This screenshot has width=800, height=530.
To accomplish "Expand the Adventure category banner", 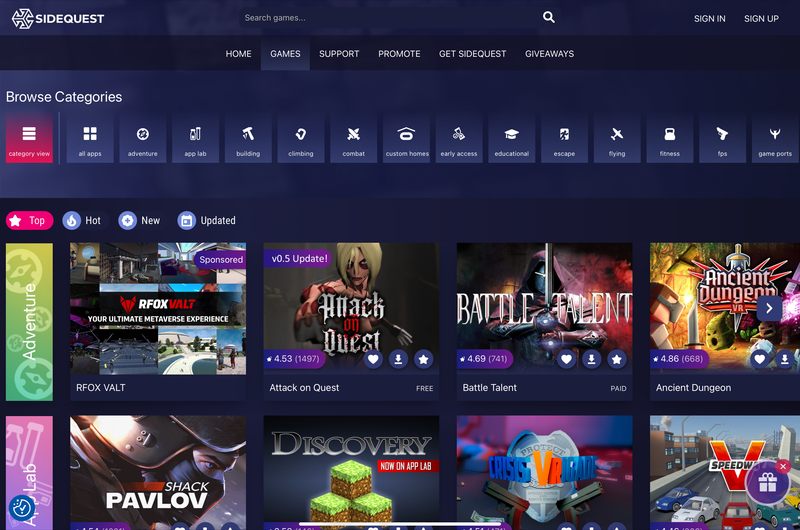I will 29,322.
